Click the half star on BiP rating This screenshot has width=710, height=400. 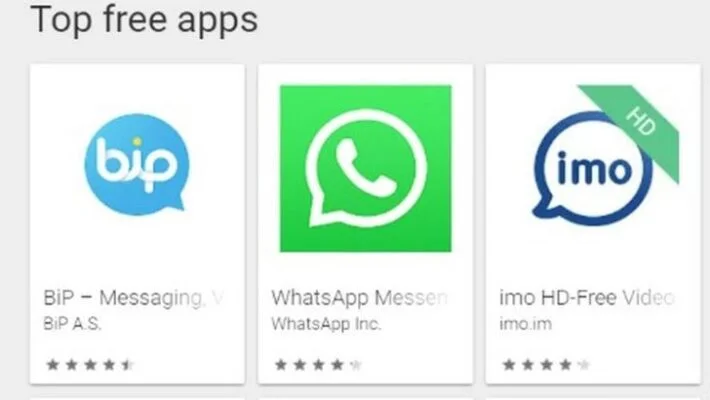[x=128, y=364]
